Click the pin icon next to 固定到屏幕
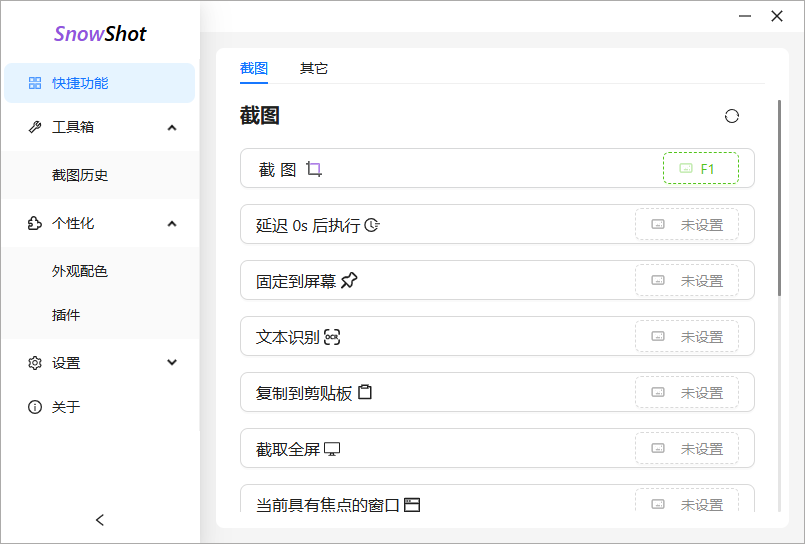The image size is (805, 544). (x=349, y=281)
